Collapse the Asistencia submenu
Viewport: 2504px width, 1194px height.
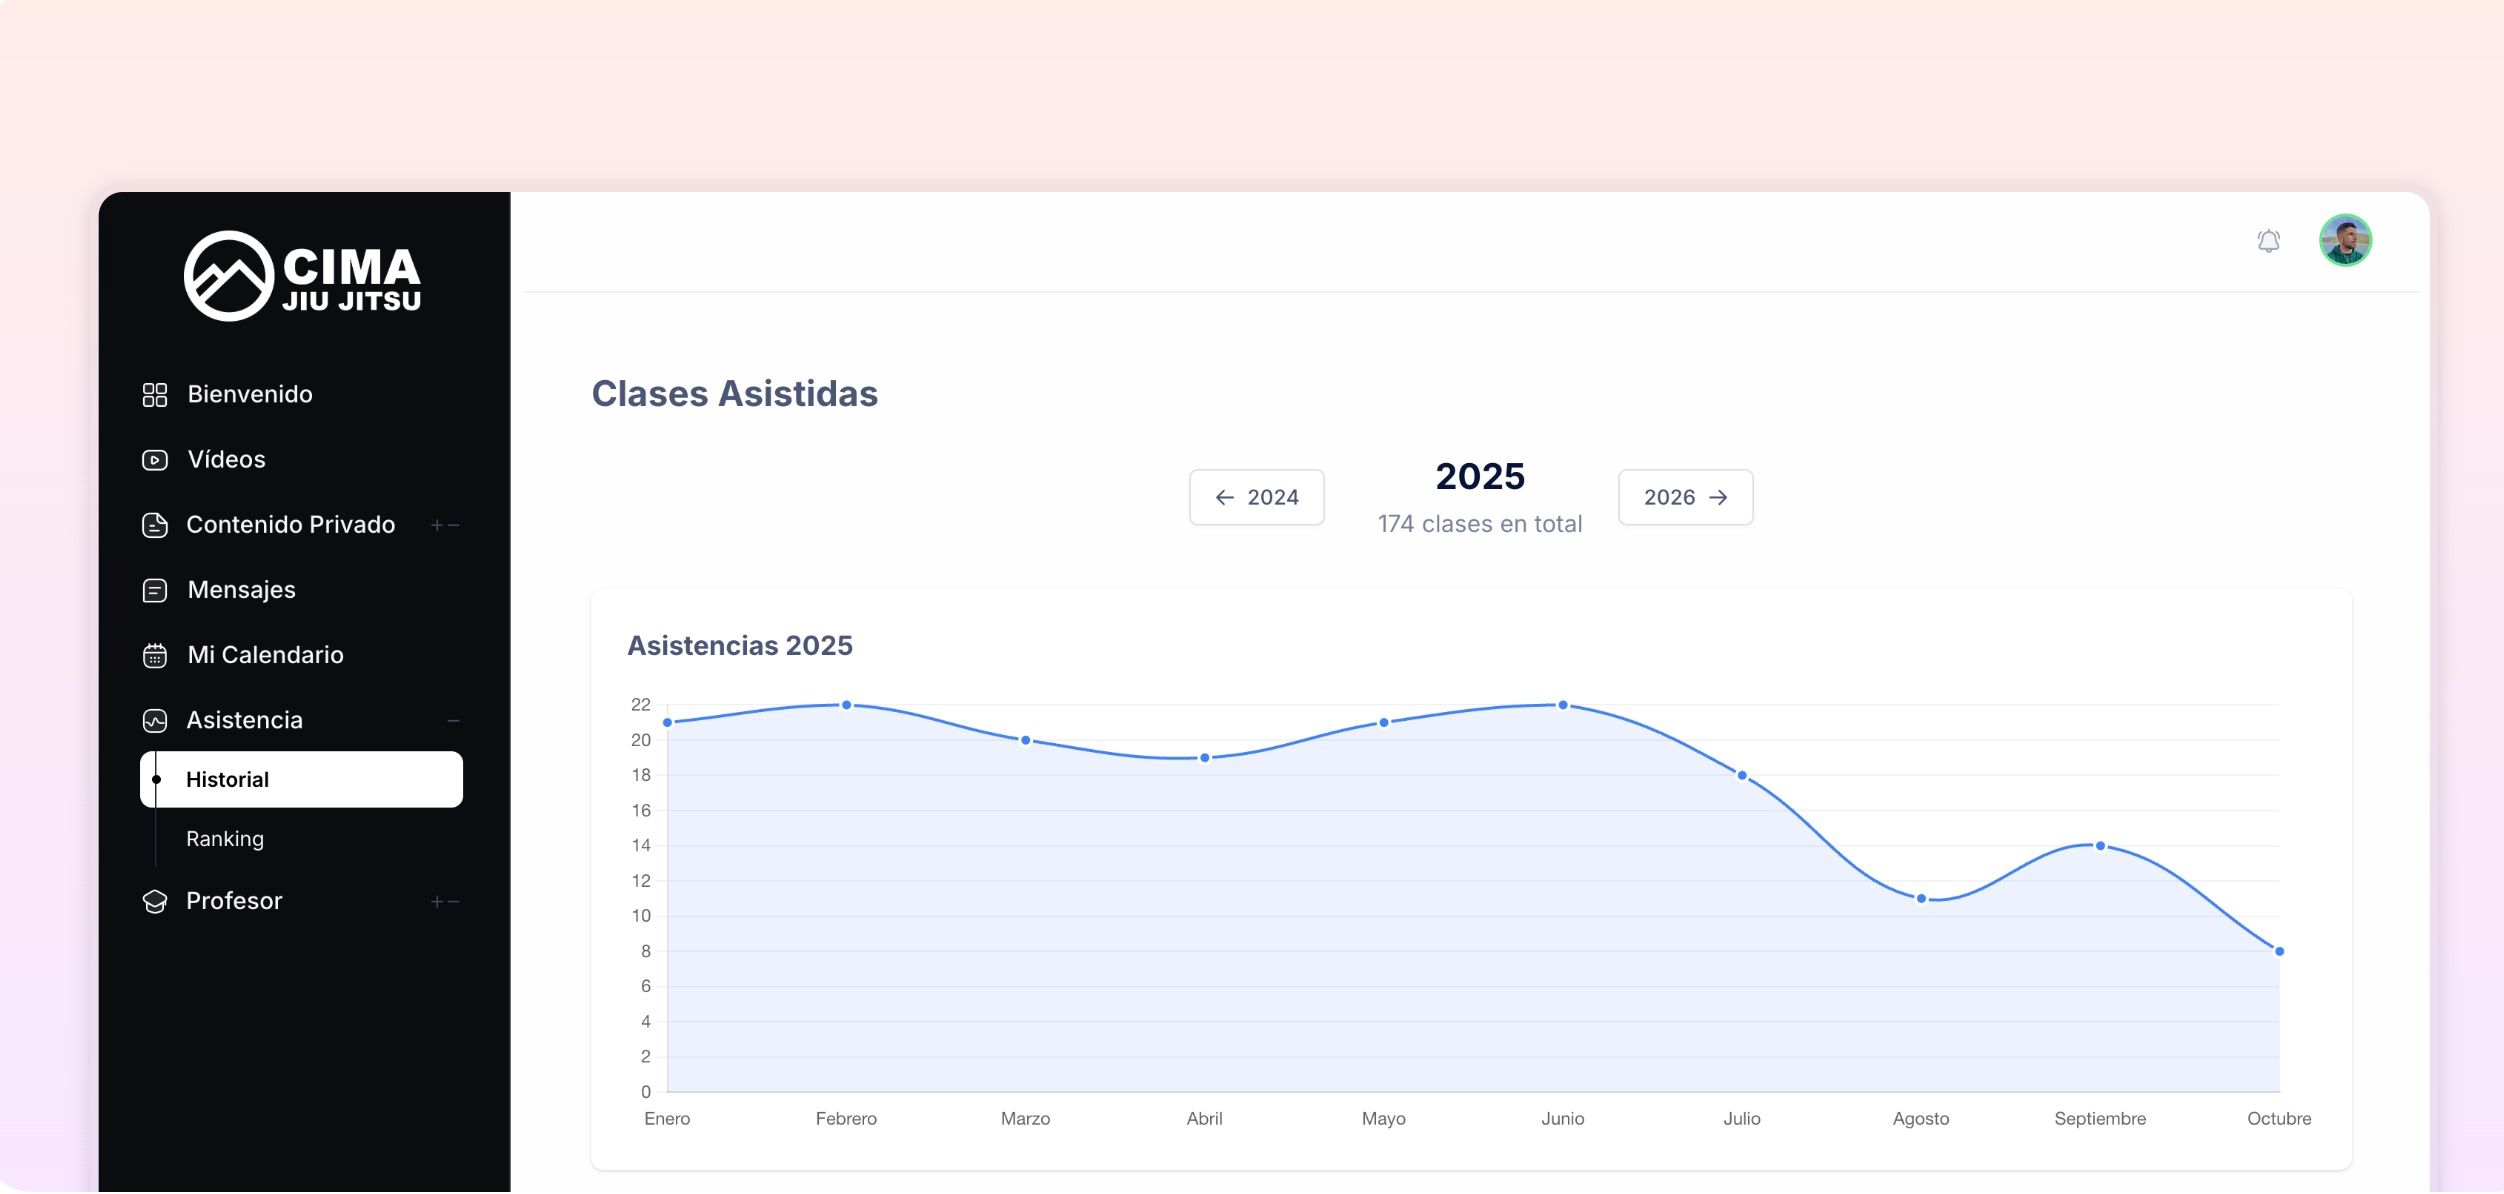pyautogui.click(x=453, y=721)
